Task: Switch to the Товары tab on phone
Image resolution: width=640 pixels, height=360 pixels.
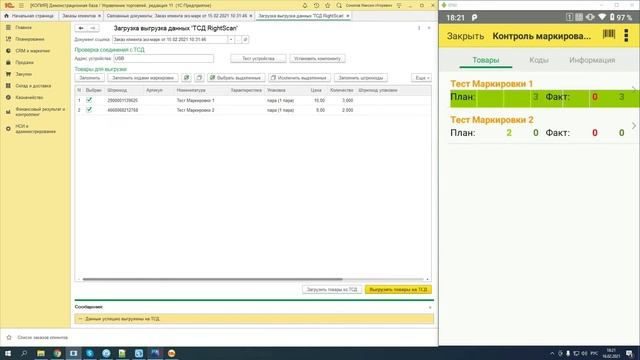Action: coord(486,60)
